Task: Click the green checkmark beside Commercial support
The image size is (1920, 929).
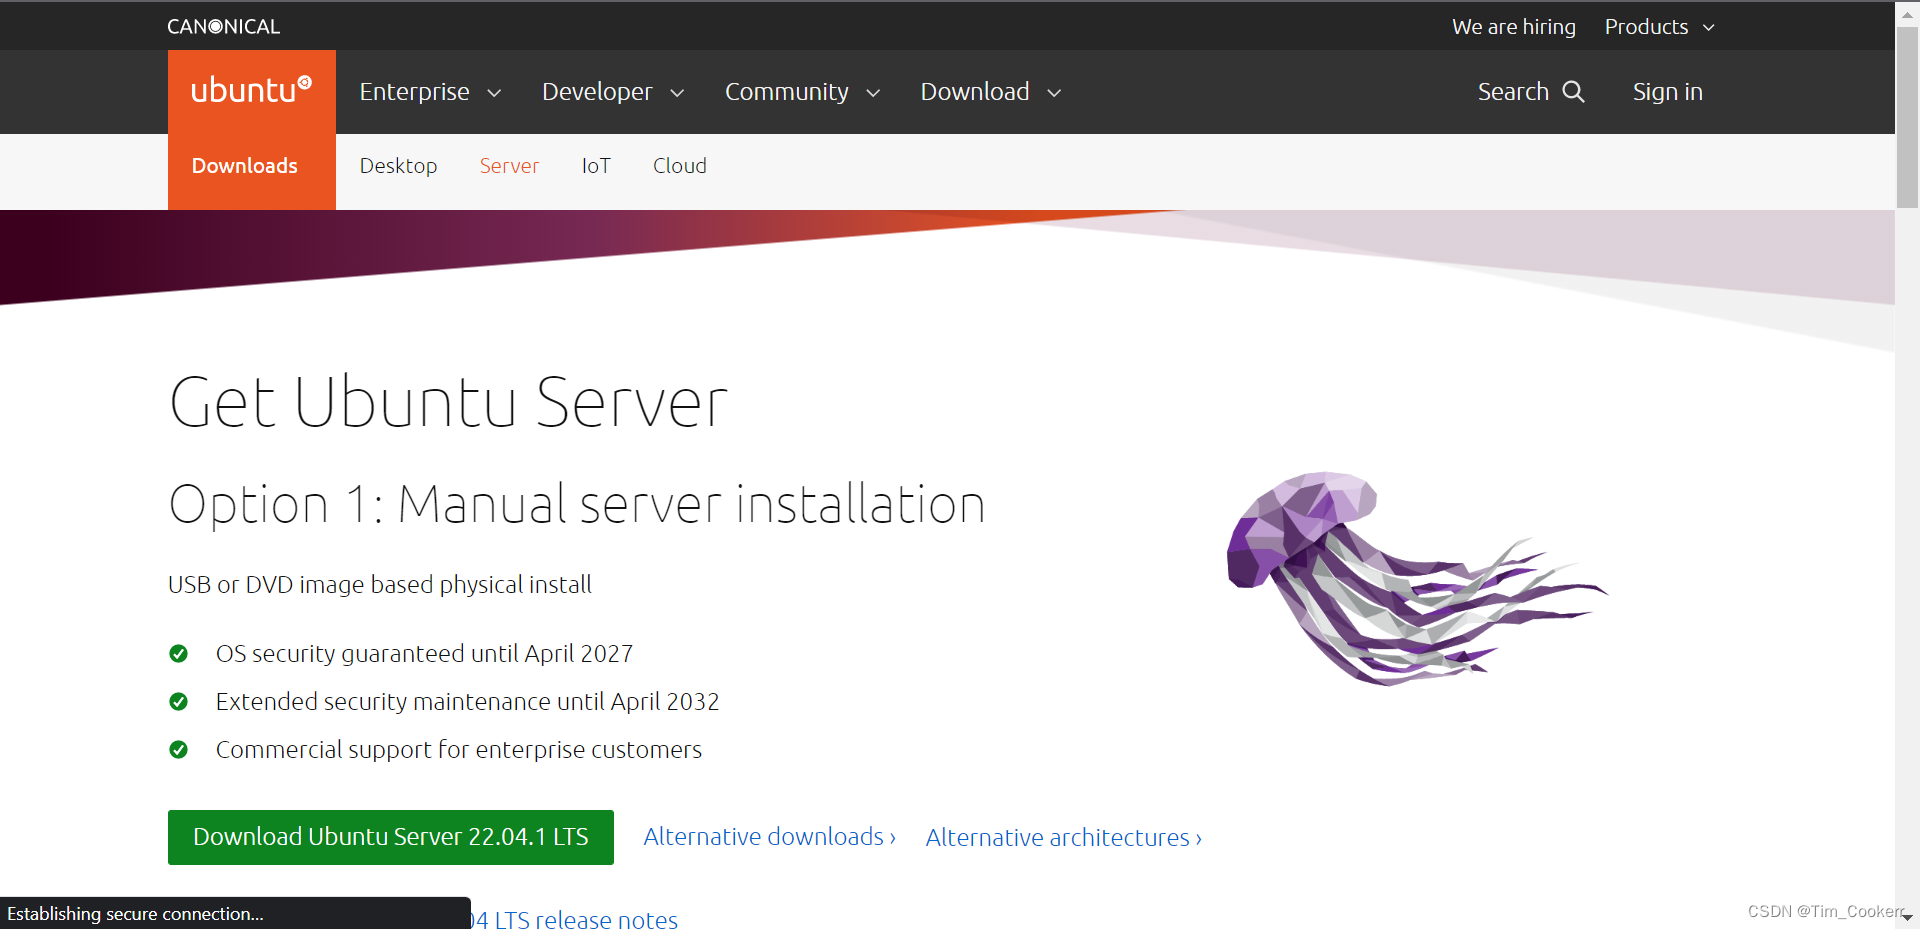Action: [179, 750]
